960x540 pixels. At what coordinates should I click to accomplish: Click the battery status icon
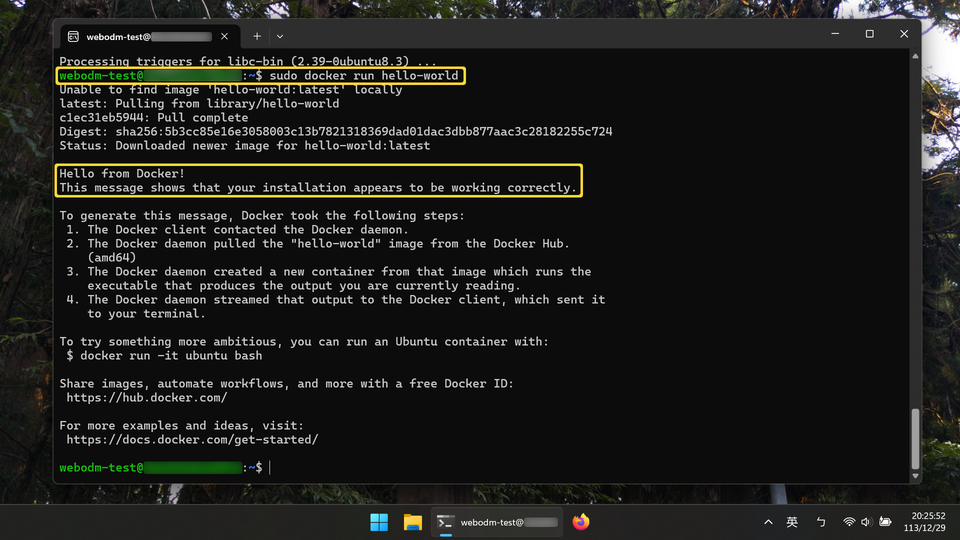coord(885,522)
